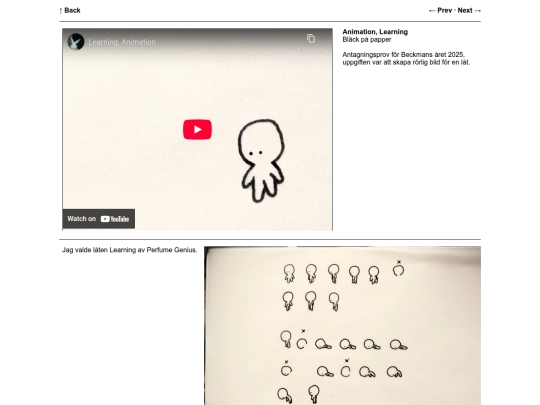Viewport: 540px width, 405px height.
Task: Click the Back link
Action: coord(70,10)
